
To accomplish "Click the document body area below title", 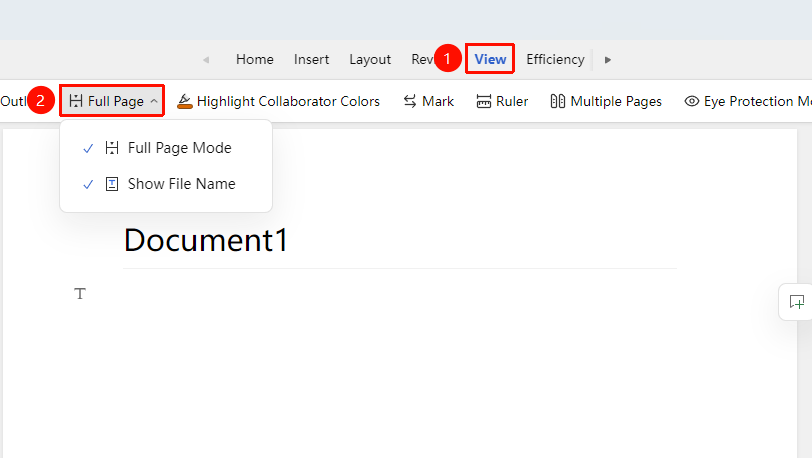I will pyautogui.click(x=399, y=363).
